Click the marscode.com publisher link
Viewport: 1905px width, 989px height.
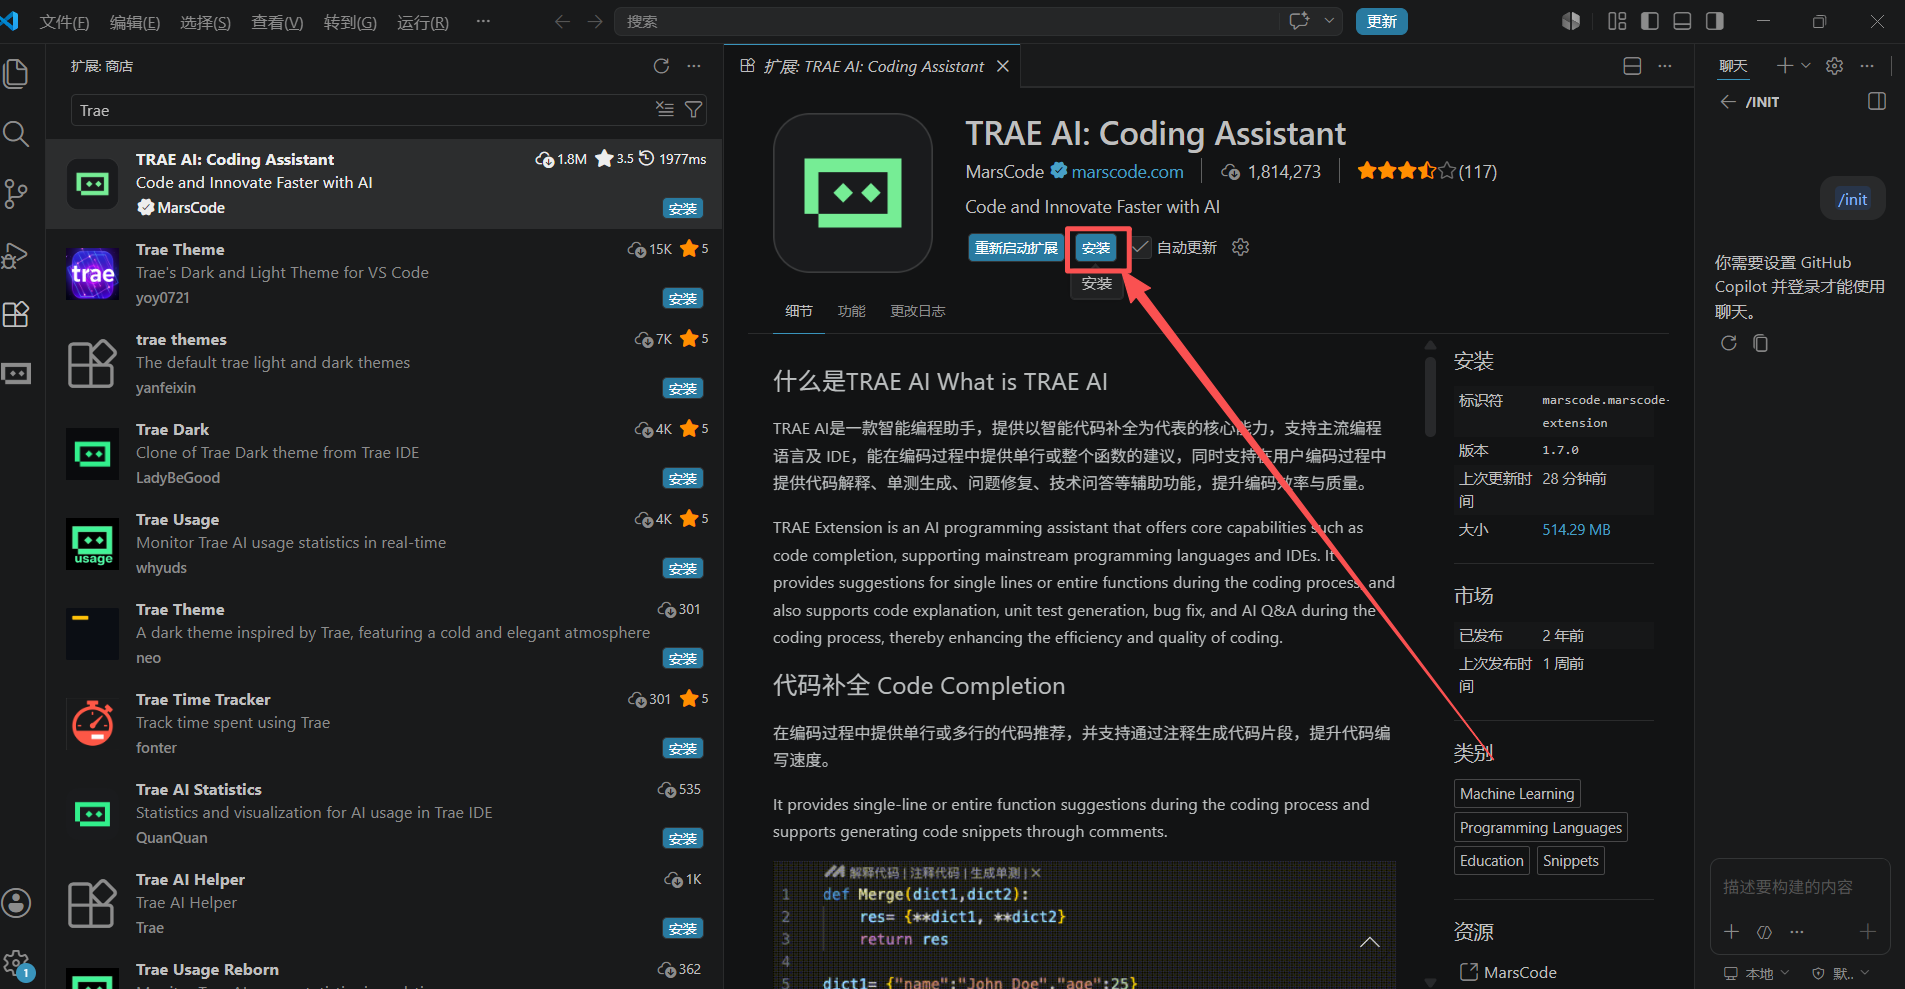[x=1127, y=172]
